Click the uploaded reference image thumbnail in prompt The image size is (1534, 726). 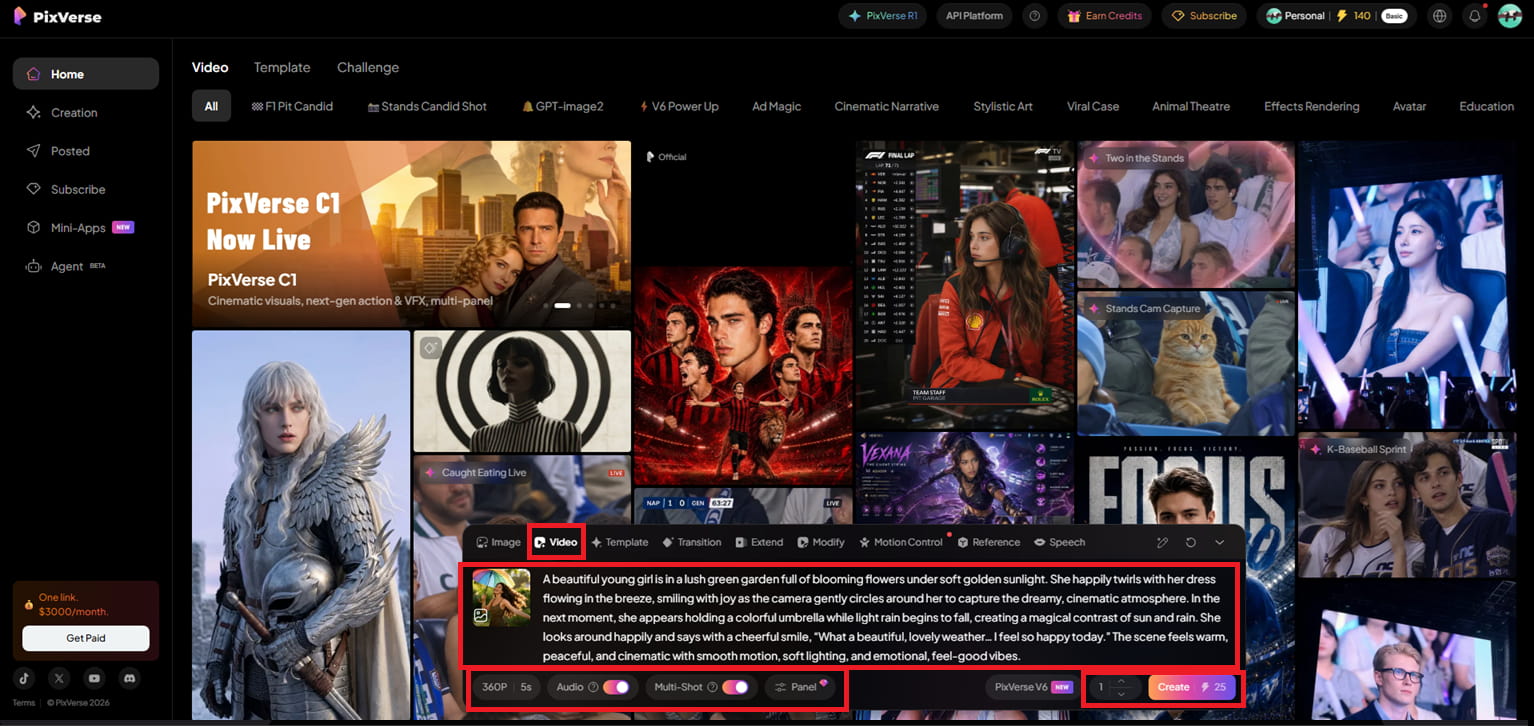point(501,598)
